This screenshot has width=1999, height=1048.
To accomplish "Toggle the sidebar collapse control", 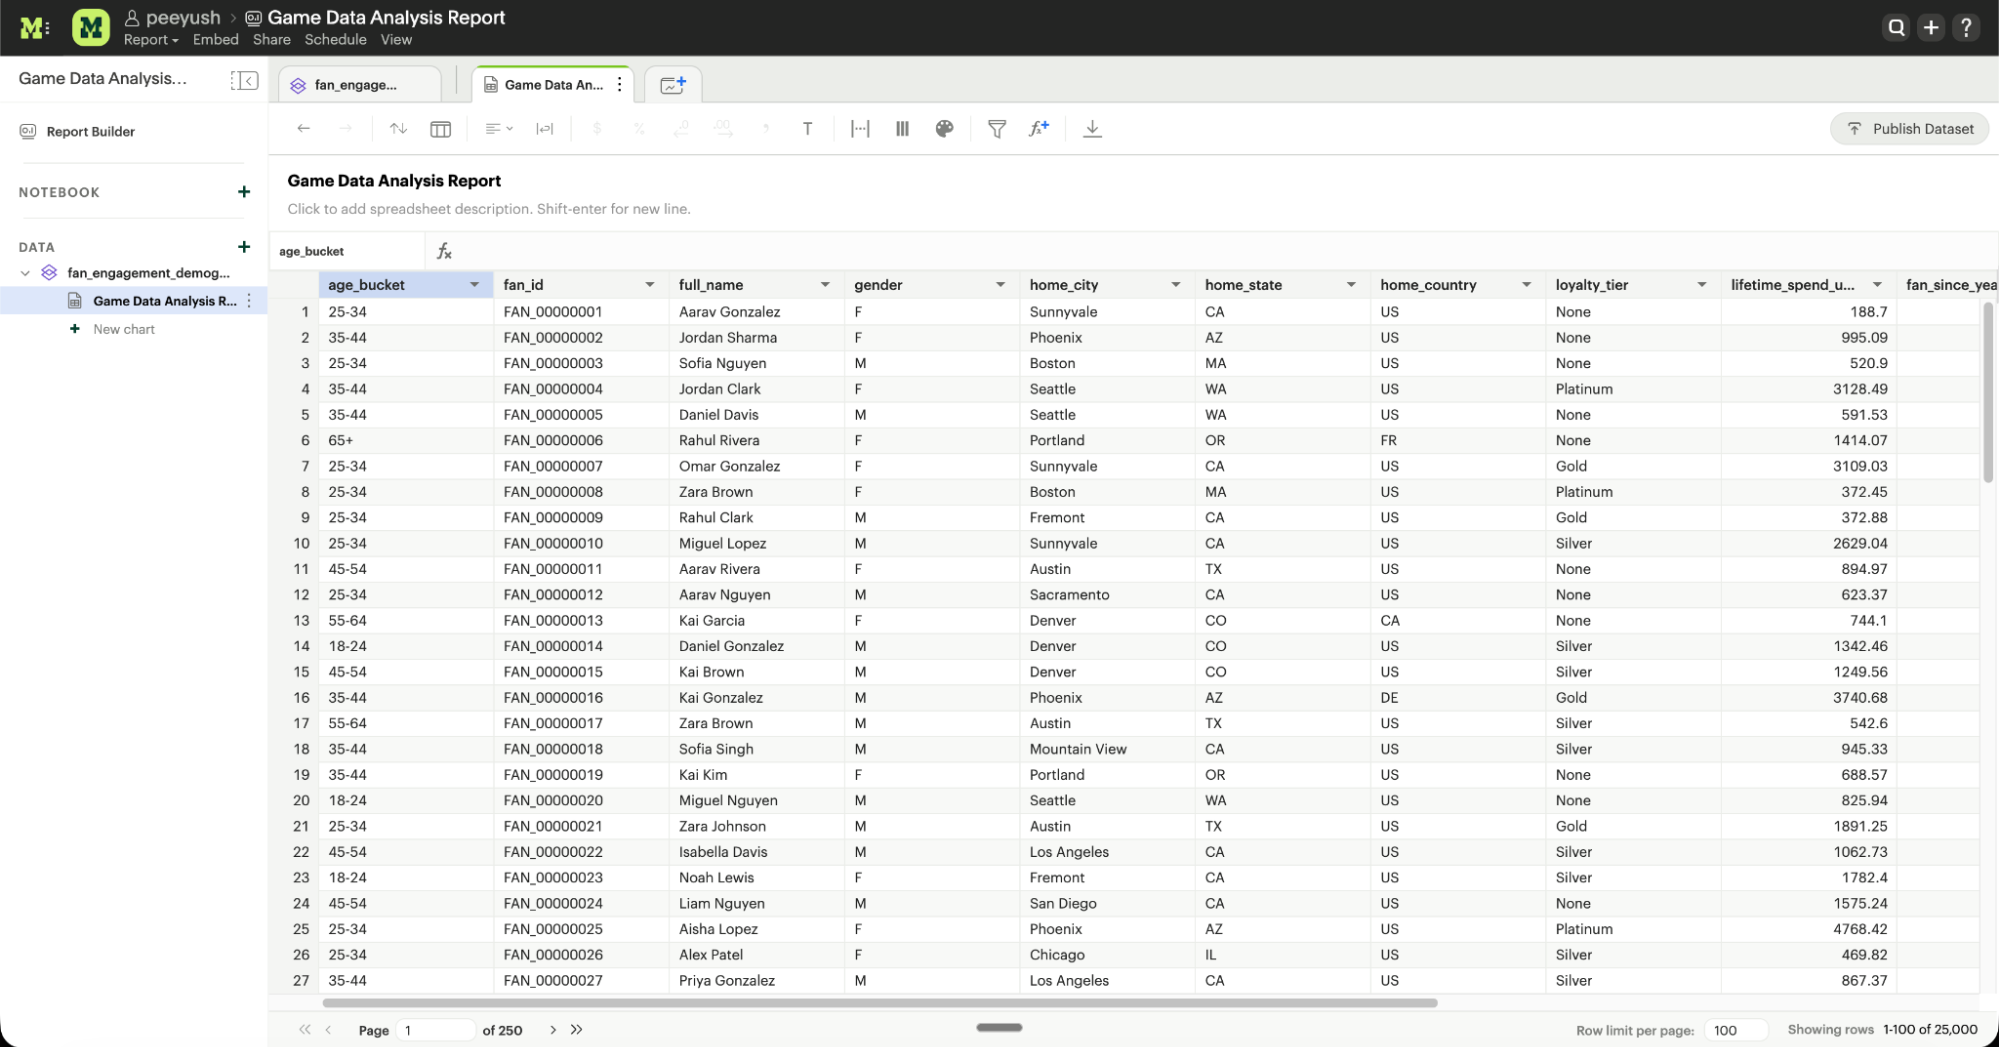I will tap(244, 80).
